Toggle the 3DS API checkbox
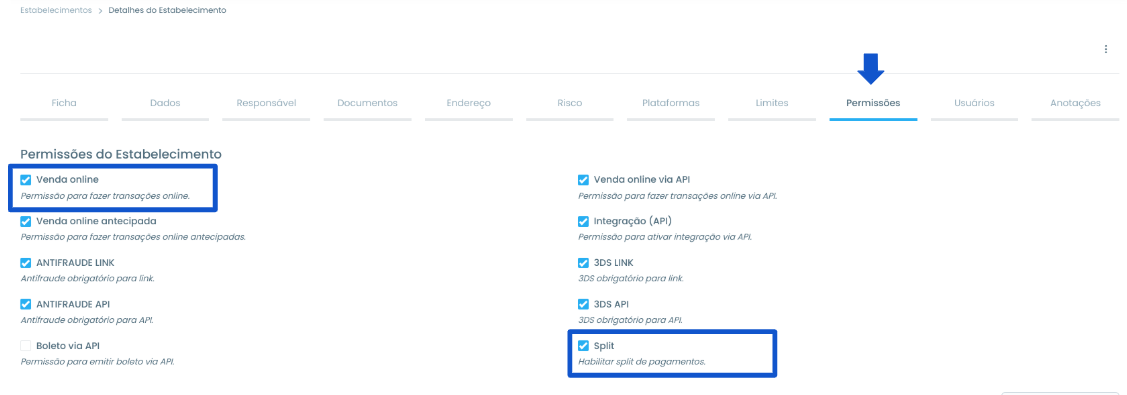The height and width of the screenshot is (395, 1127). [x=584, y=305]
